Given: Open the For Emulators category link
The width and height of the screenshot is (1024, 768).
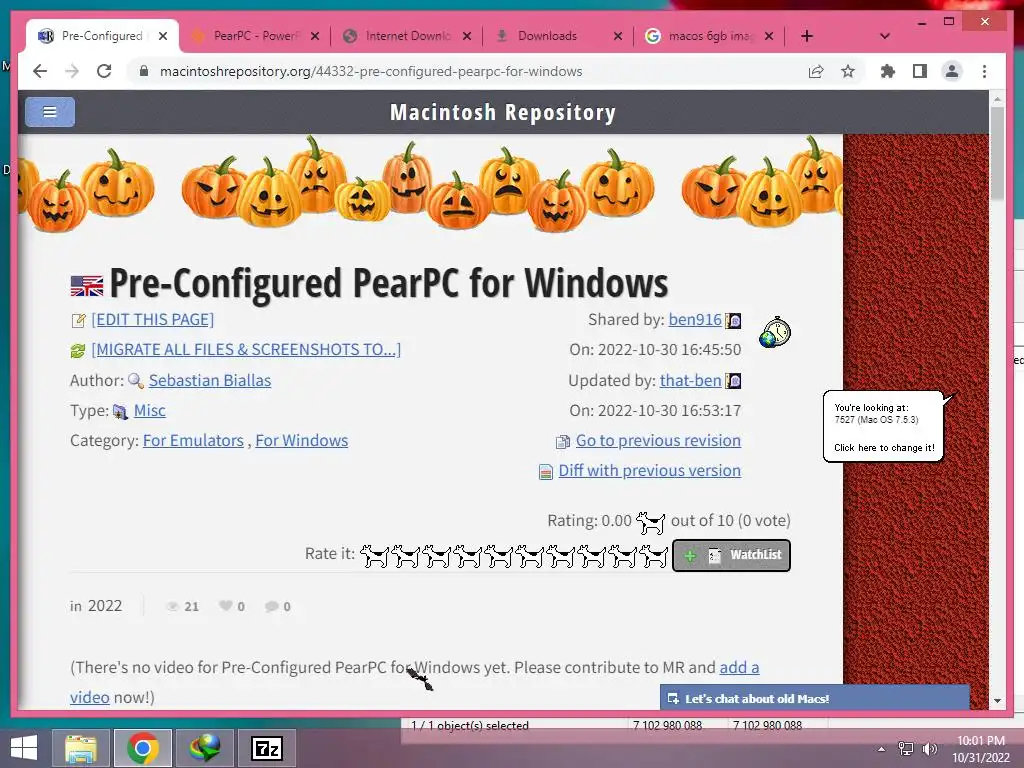Looking at the screenshot, I should coord(193,440).
